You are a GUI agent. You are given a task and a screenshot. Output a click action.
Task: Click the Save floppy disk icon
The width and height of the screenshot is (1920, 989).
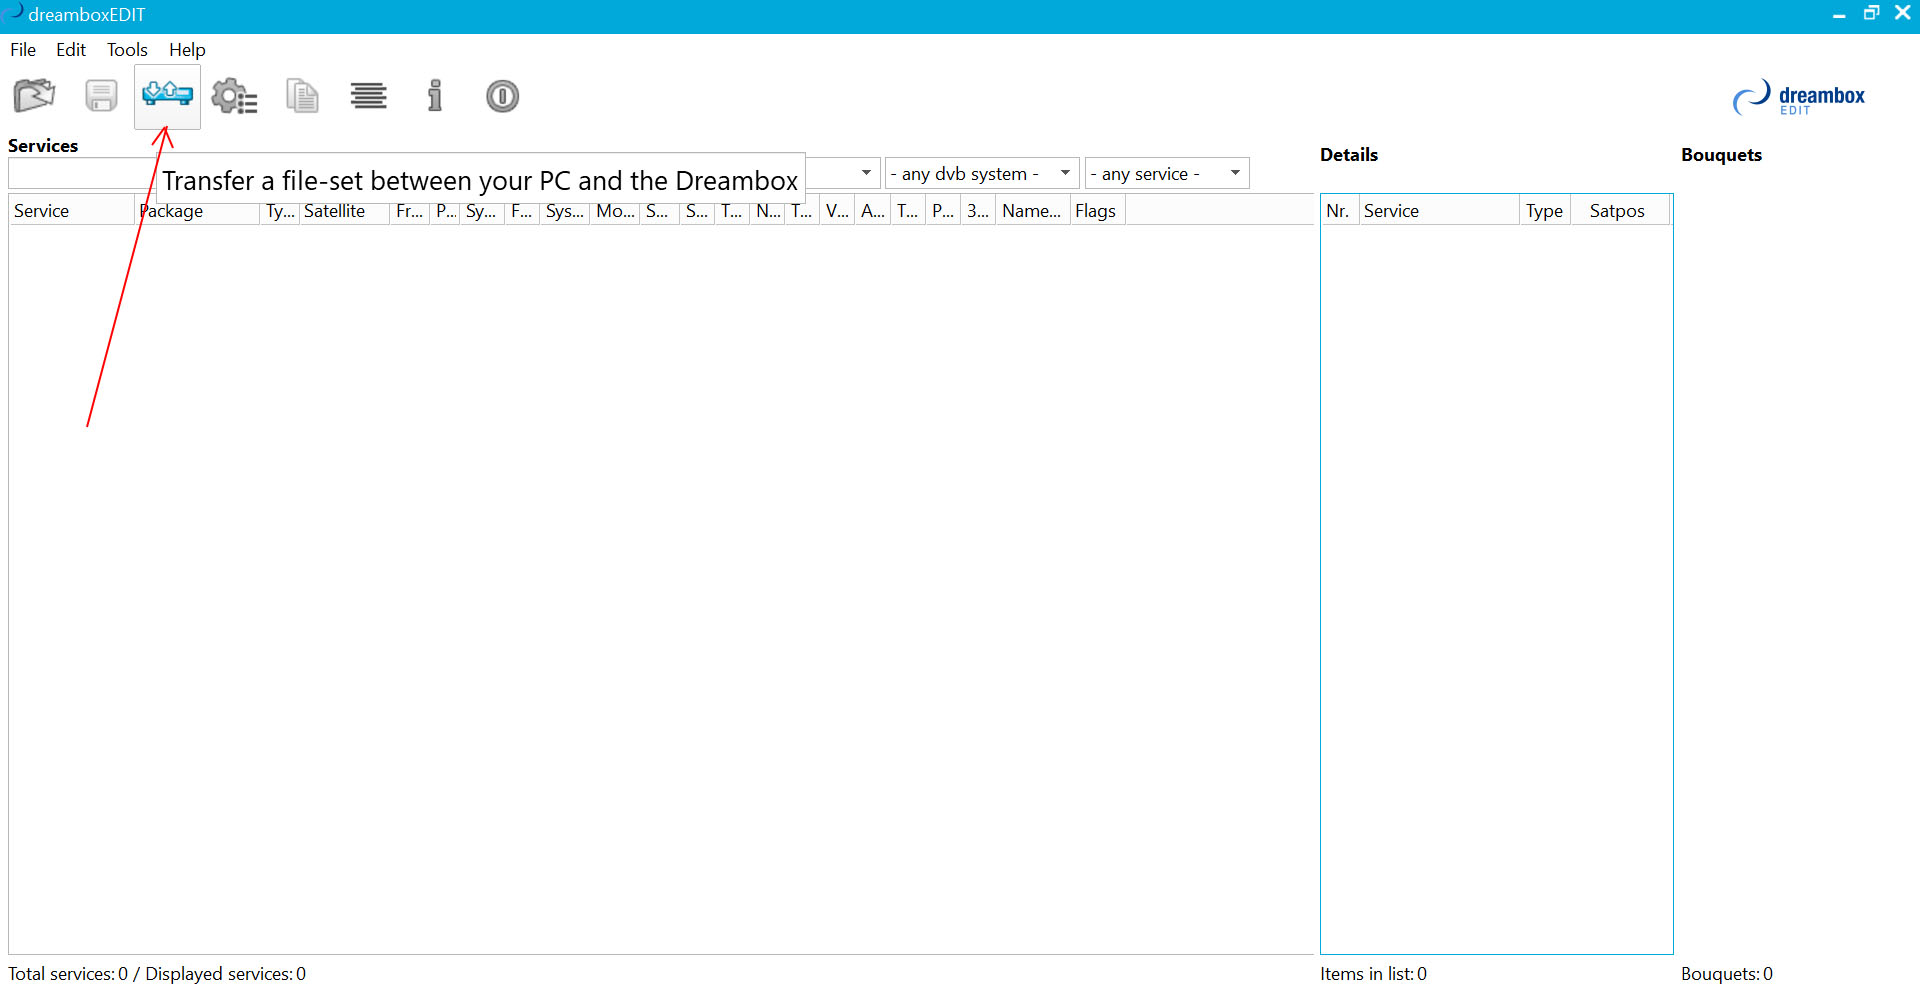pos(101,96)
